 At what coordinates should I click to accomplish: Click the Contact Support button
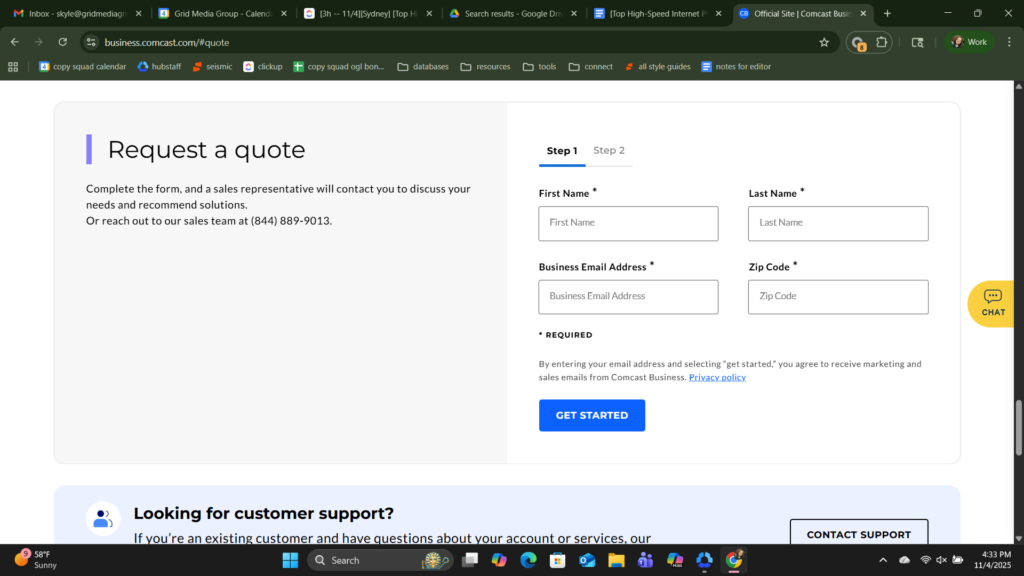click(x=858, y=534)
